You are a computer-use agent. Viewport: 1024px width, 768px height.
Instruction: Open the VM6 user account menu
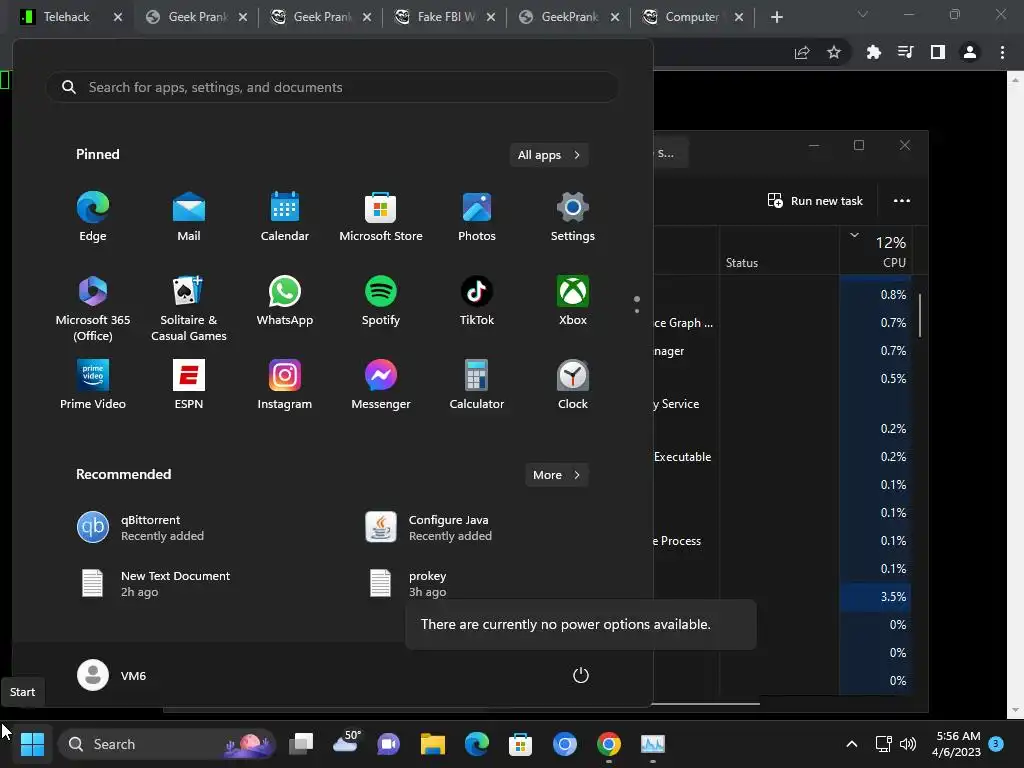coord(112,675)
